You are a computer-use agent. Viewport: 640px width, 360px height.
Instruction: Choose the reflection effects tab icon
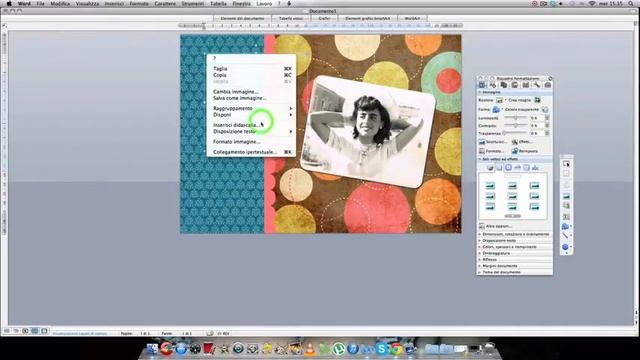(x=517, y=168)
